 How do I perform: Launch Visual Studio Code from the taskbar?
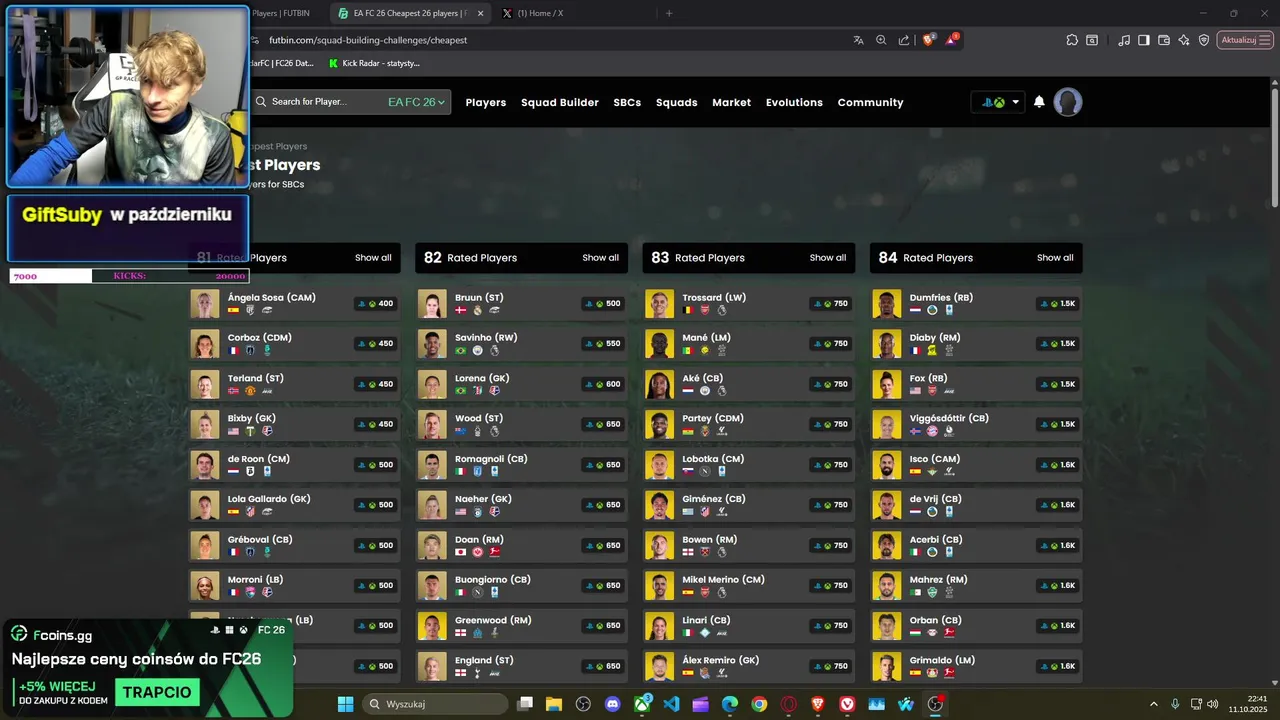[x=671, y=704]
